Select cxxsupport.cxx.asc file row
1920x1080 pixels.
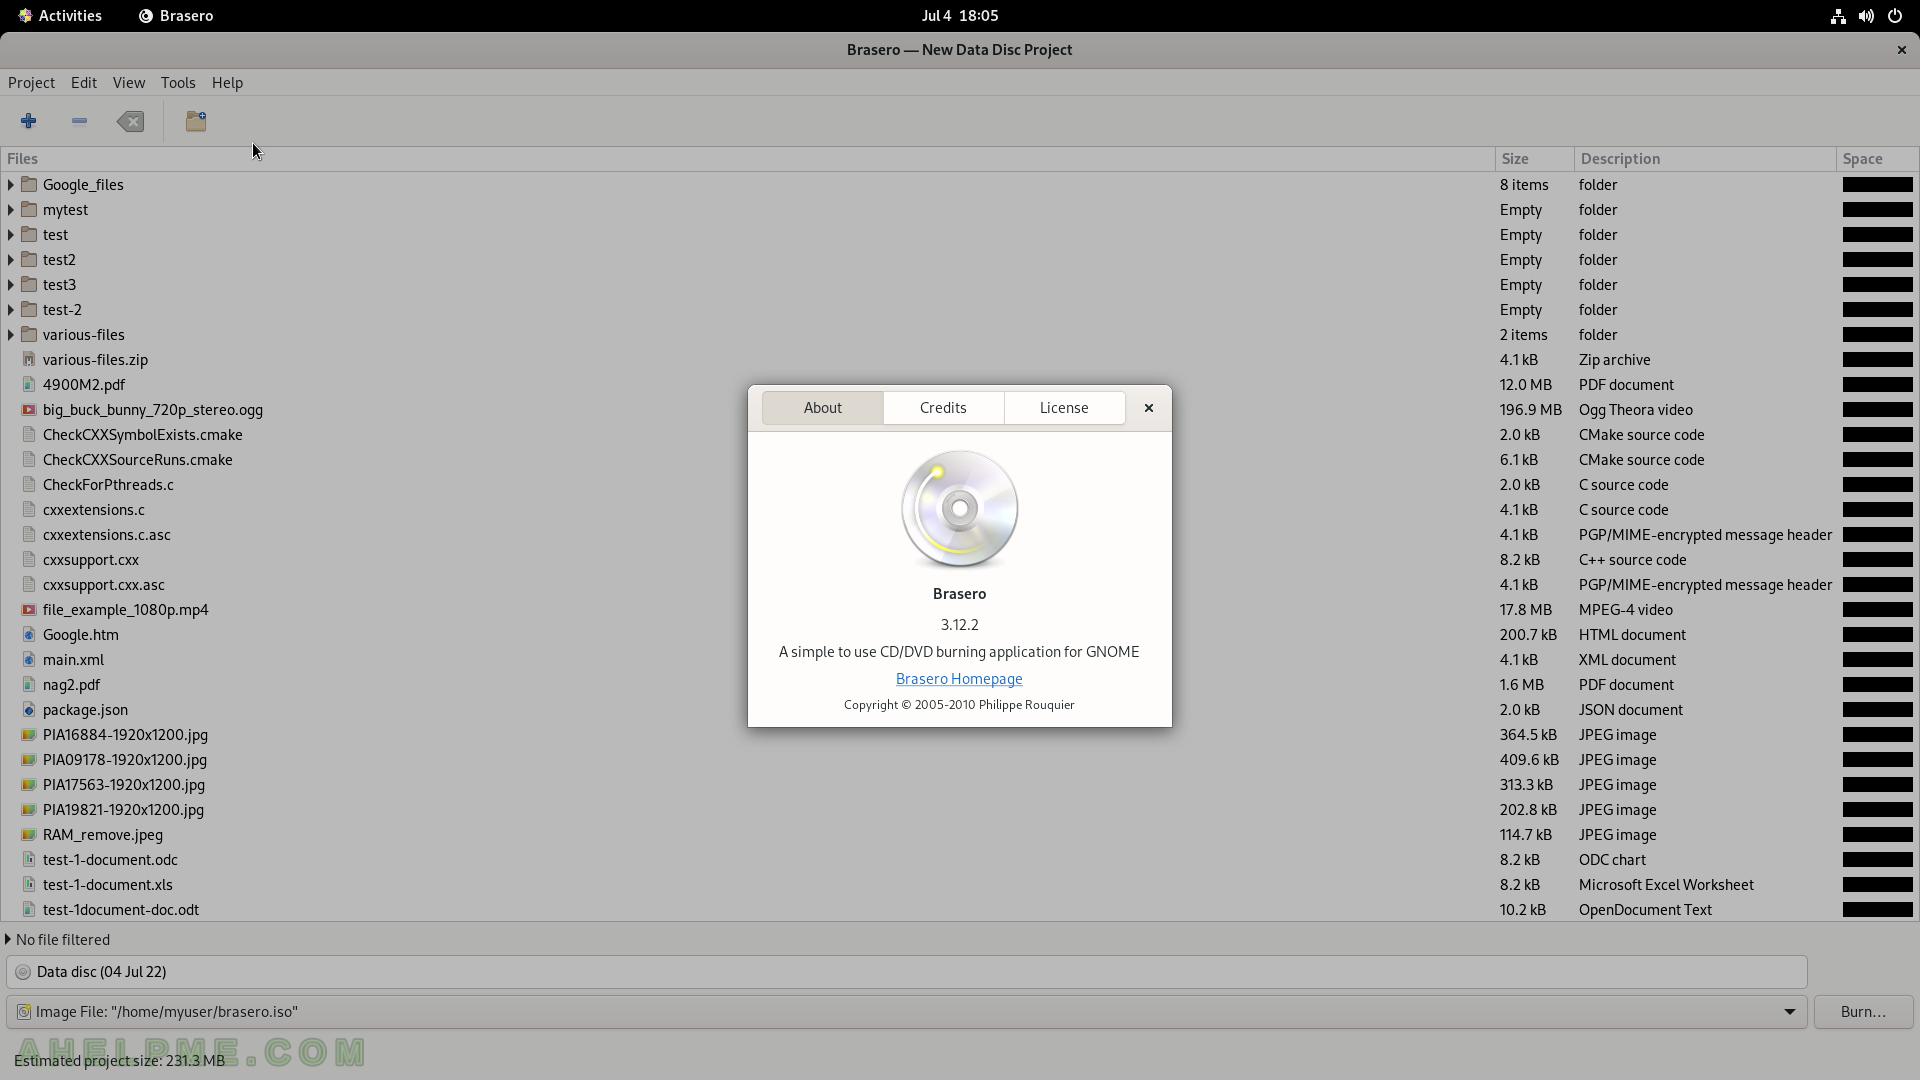pos(959,584)
